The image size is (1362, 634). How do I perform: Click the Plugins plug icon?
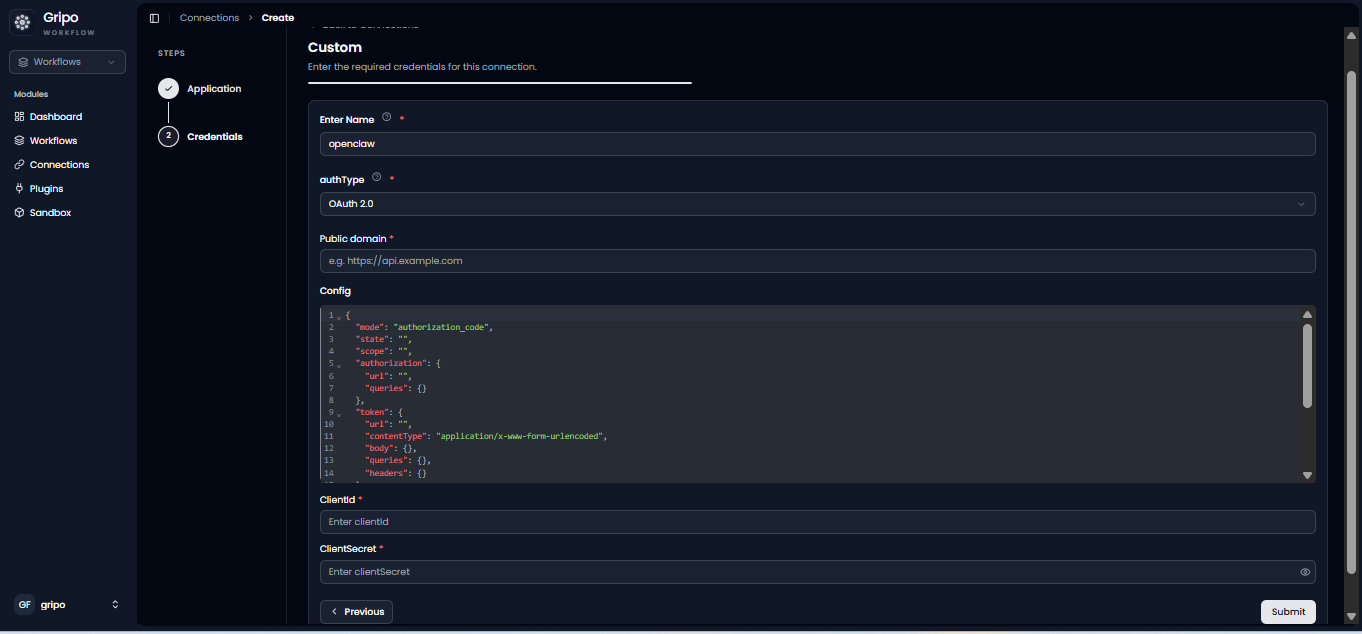[20, 189]
